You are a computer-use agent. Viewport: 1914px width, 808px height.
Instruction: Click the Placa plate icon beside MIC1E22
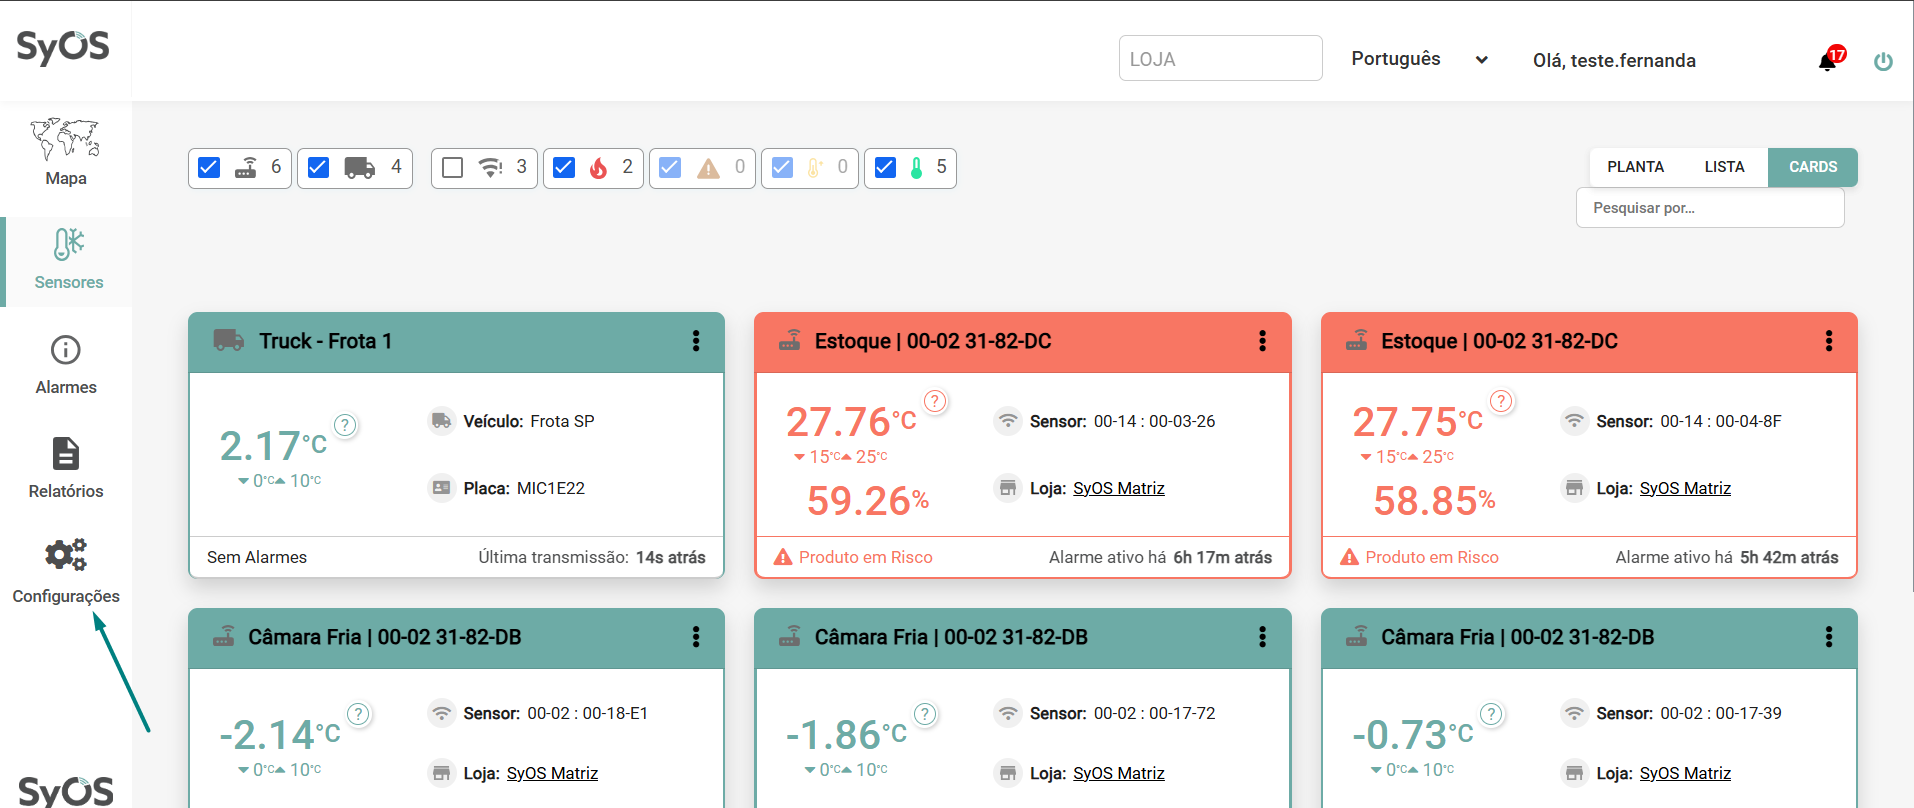pyautogui.click(x=441, y=488)
